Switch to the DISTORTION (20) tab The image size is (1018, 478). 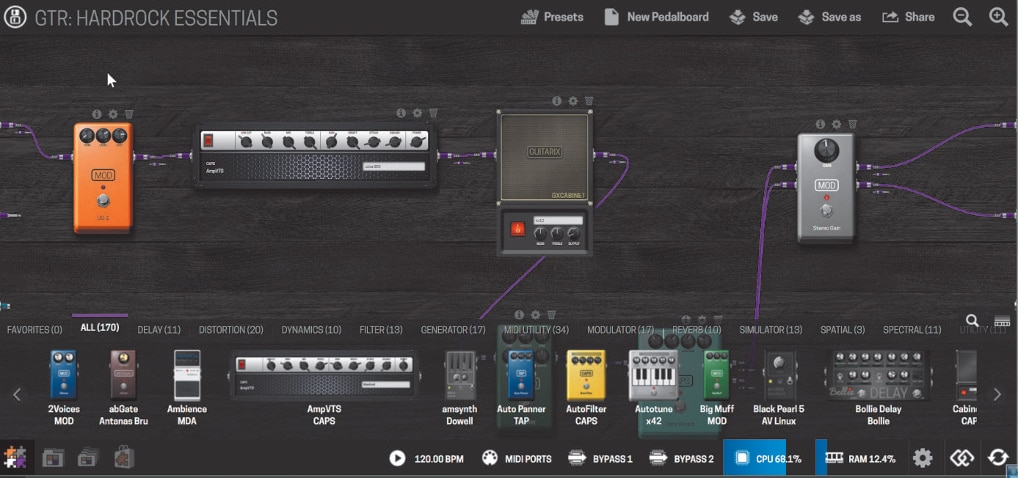click(231, 330)
